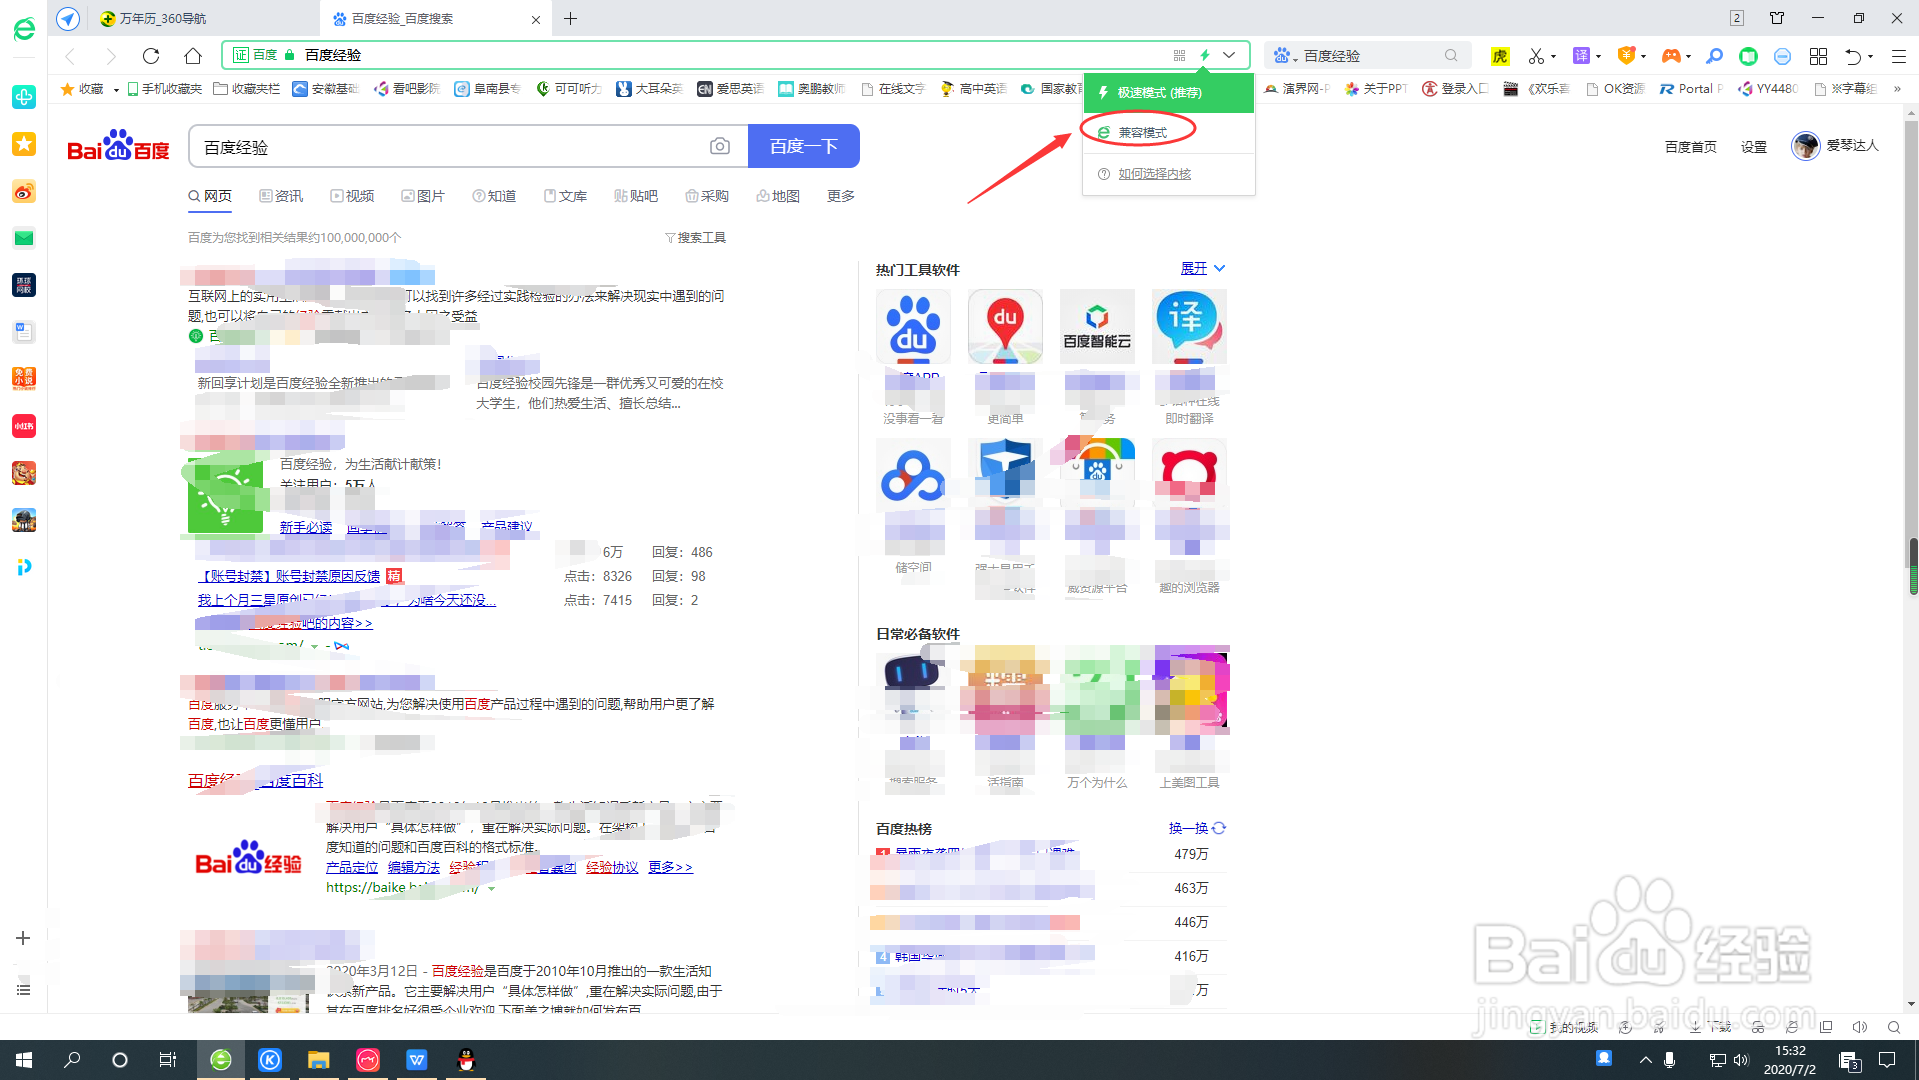Click the yellow tiger toolbar icon

pyautogui.click(x=1500, y=56)
